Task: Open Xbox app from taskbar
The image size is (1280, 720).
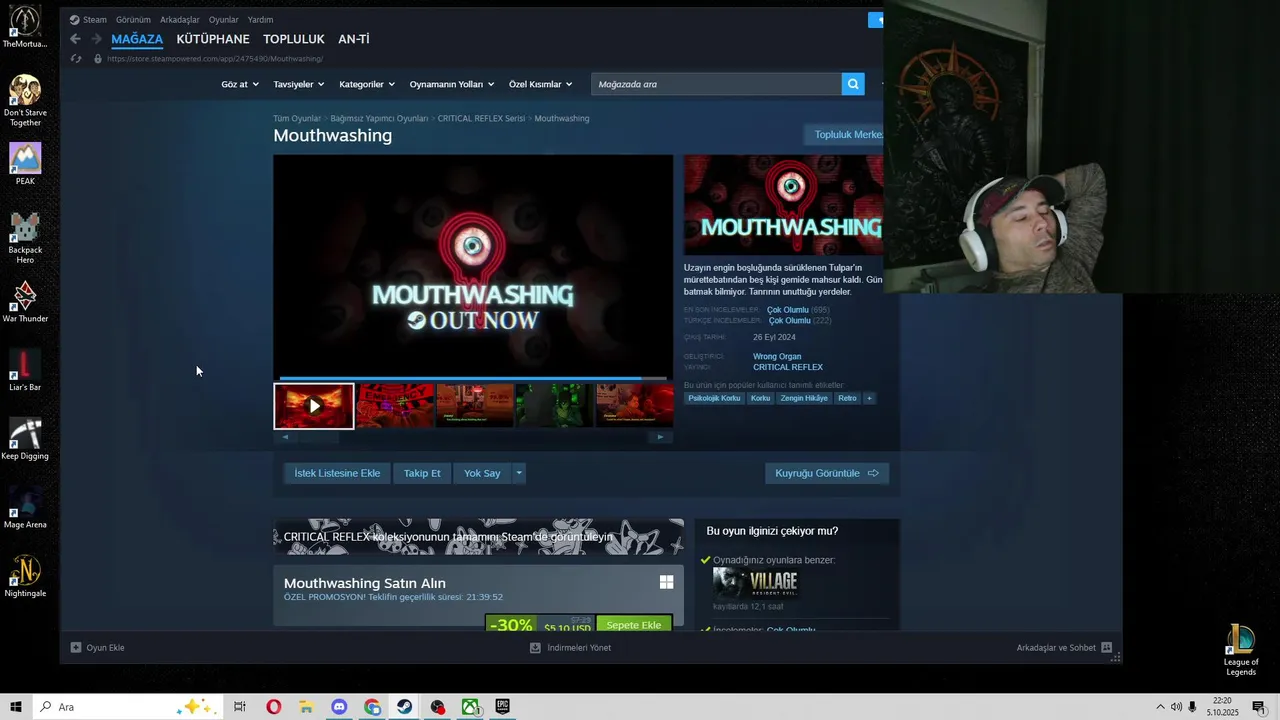Action: click(x=469, y=707)
